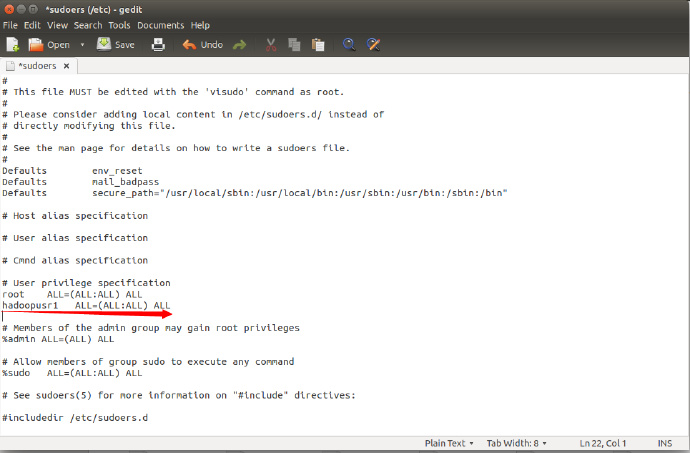Click the Open button label
The image size is (690, 453).
[x=59, y=45]
